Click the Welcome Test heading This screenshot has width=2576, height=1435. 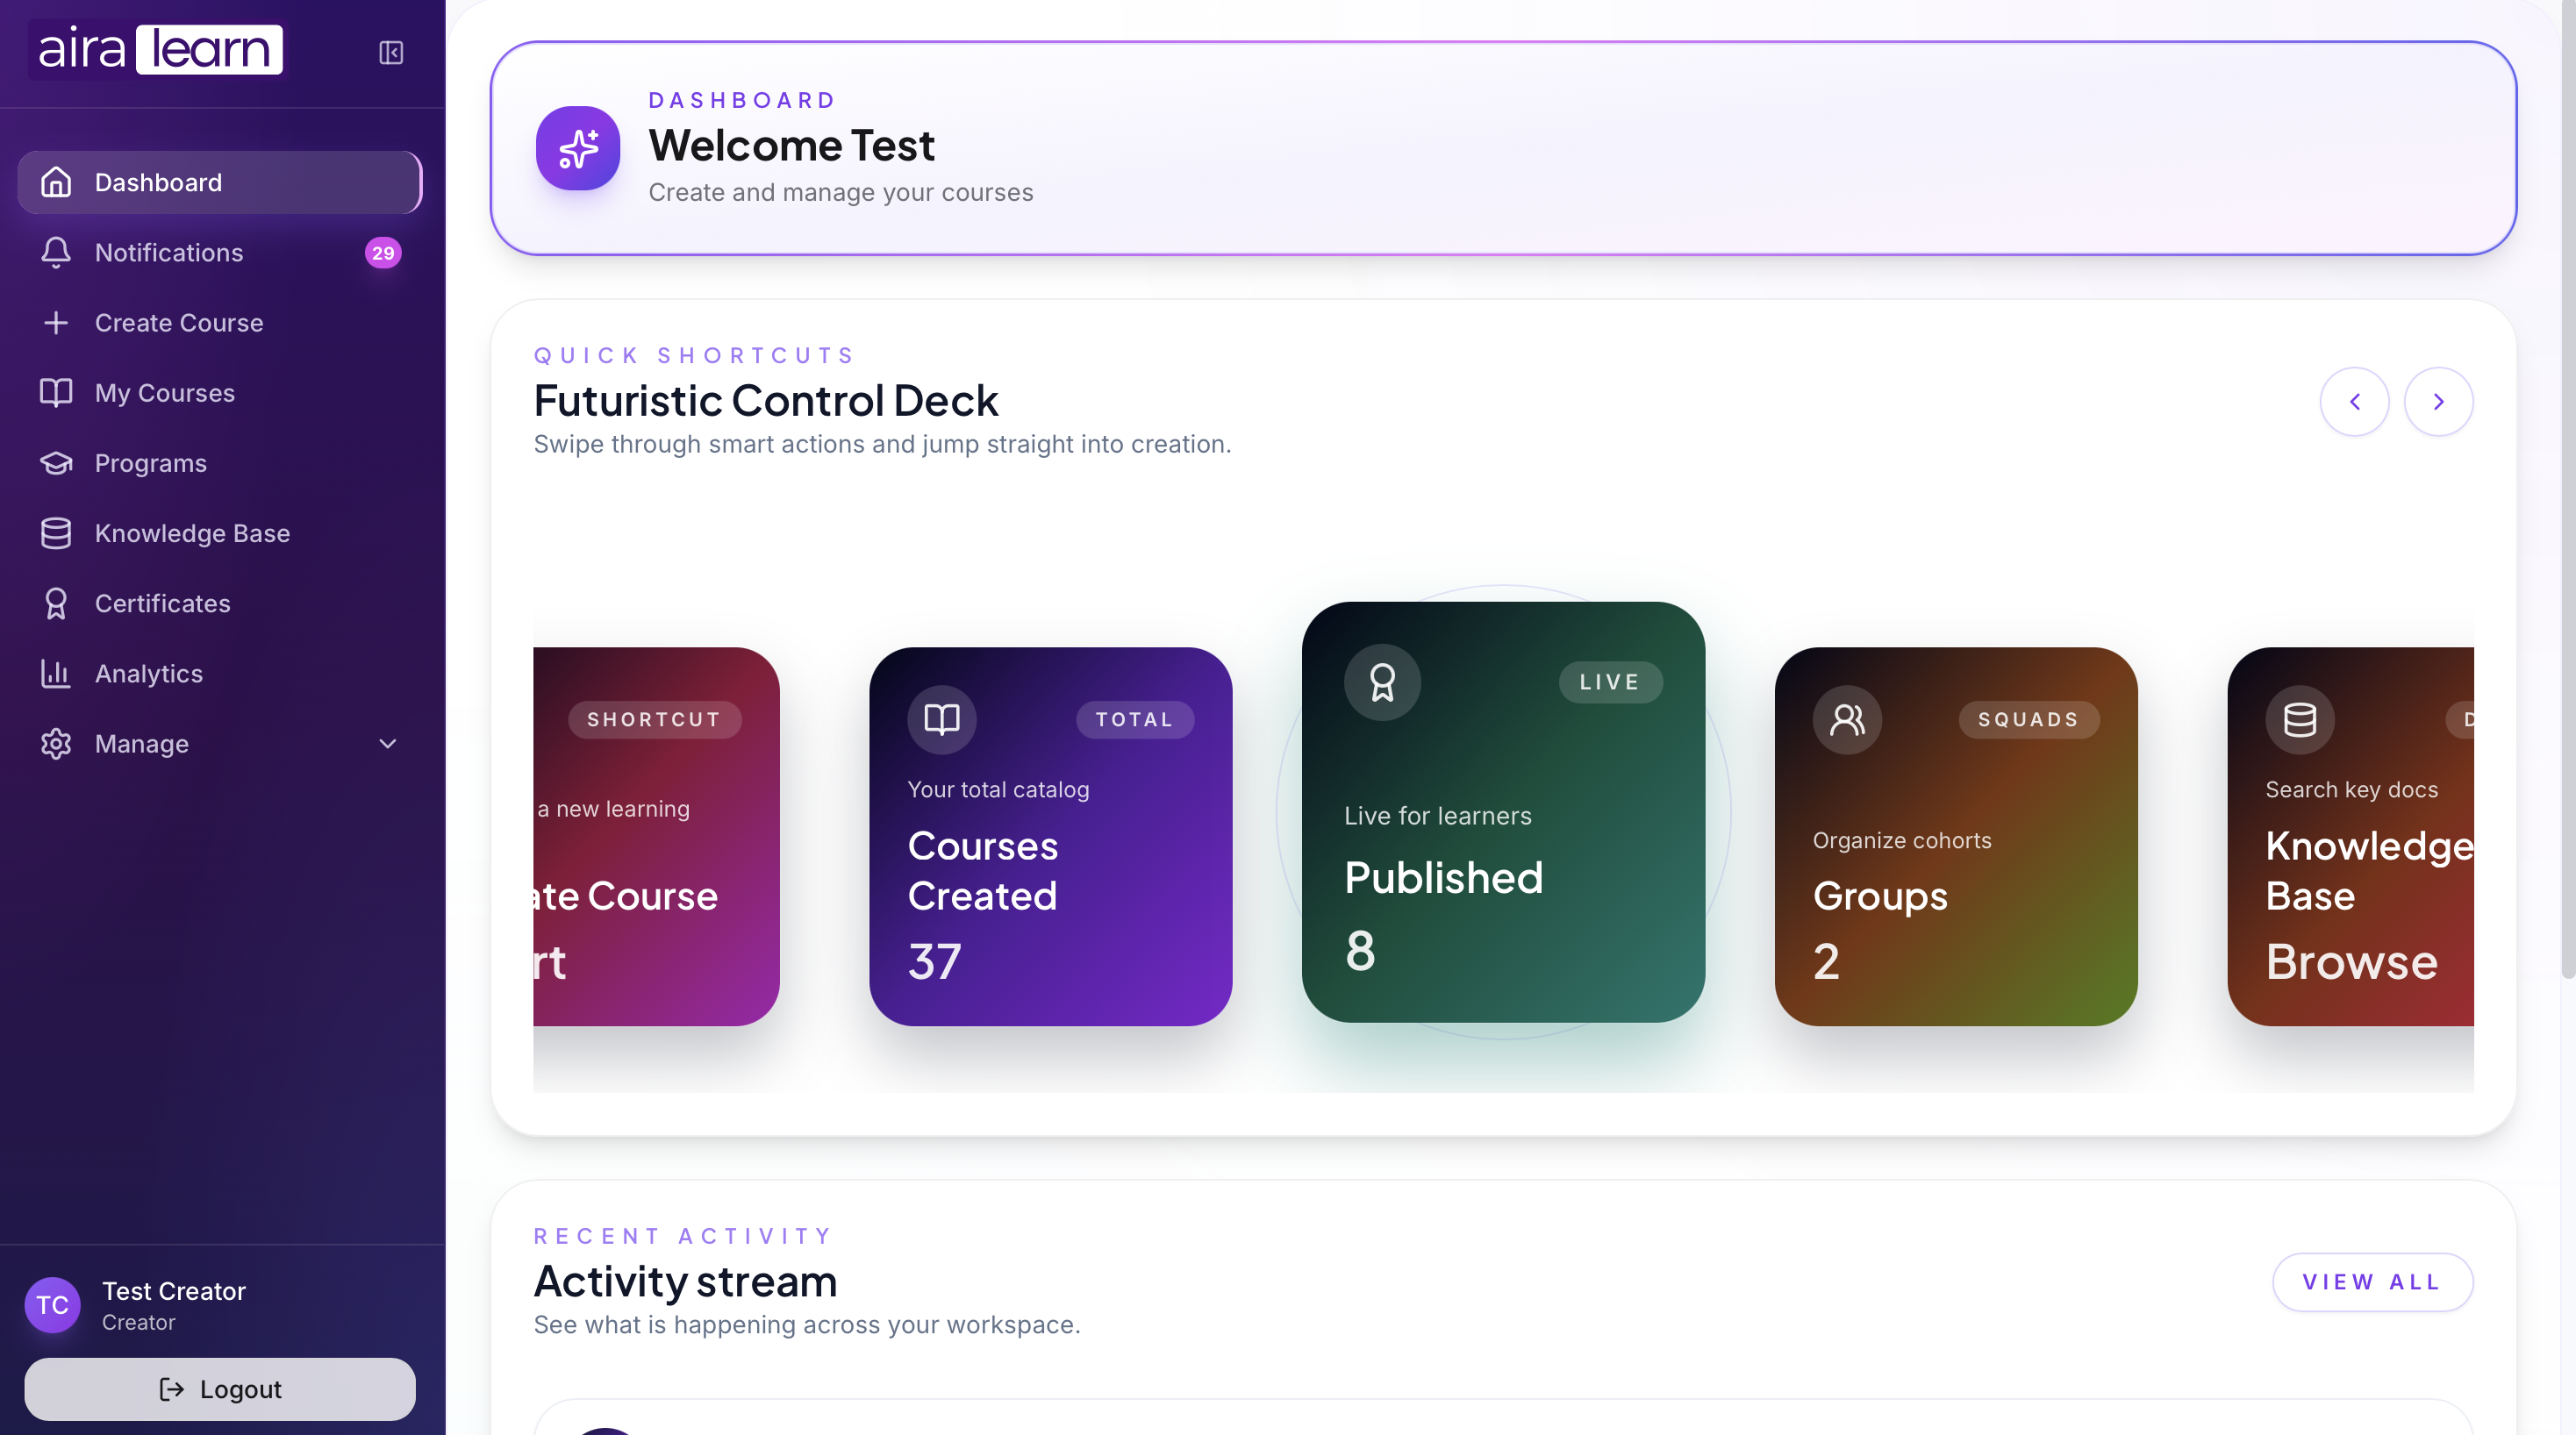pos(792,146)
